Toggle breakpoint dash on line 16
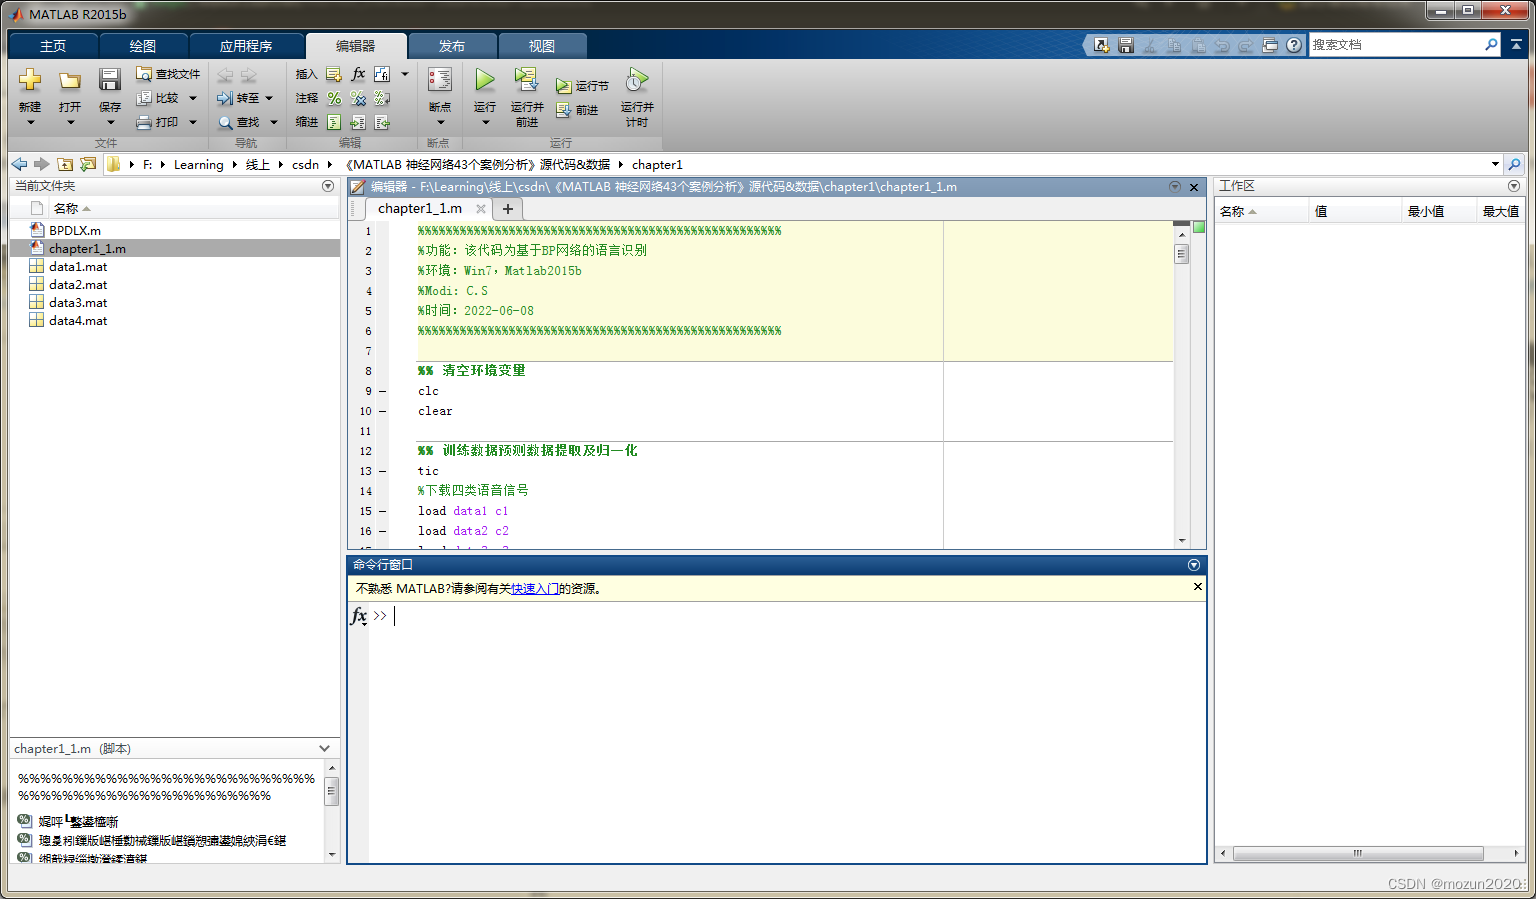This screenshot has height=899, width=1536. click(x=382, y=531)
